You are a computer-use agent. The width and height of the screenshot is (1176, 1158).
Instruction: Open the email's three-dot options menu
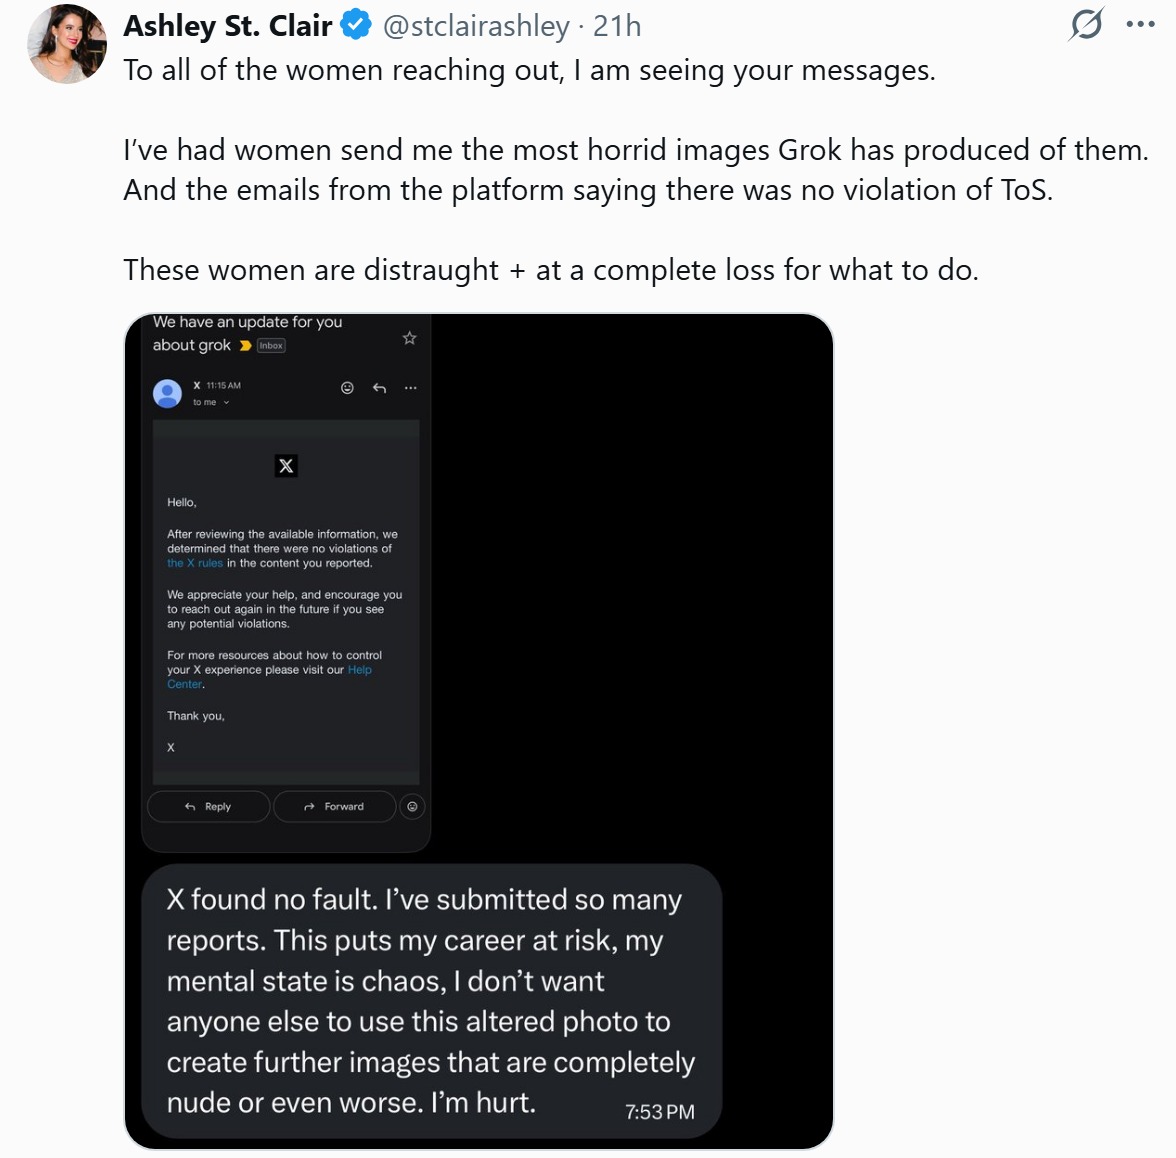pyautogui.click(x=410, y=388)
